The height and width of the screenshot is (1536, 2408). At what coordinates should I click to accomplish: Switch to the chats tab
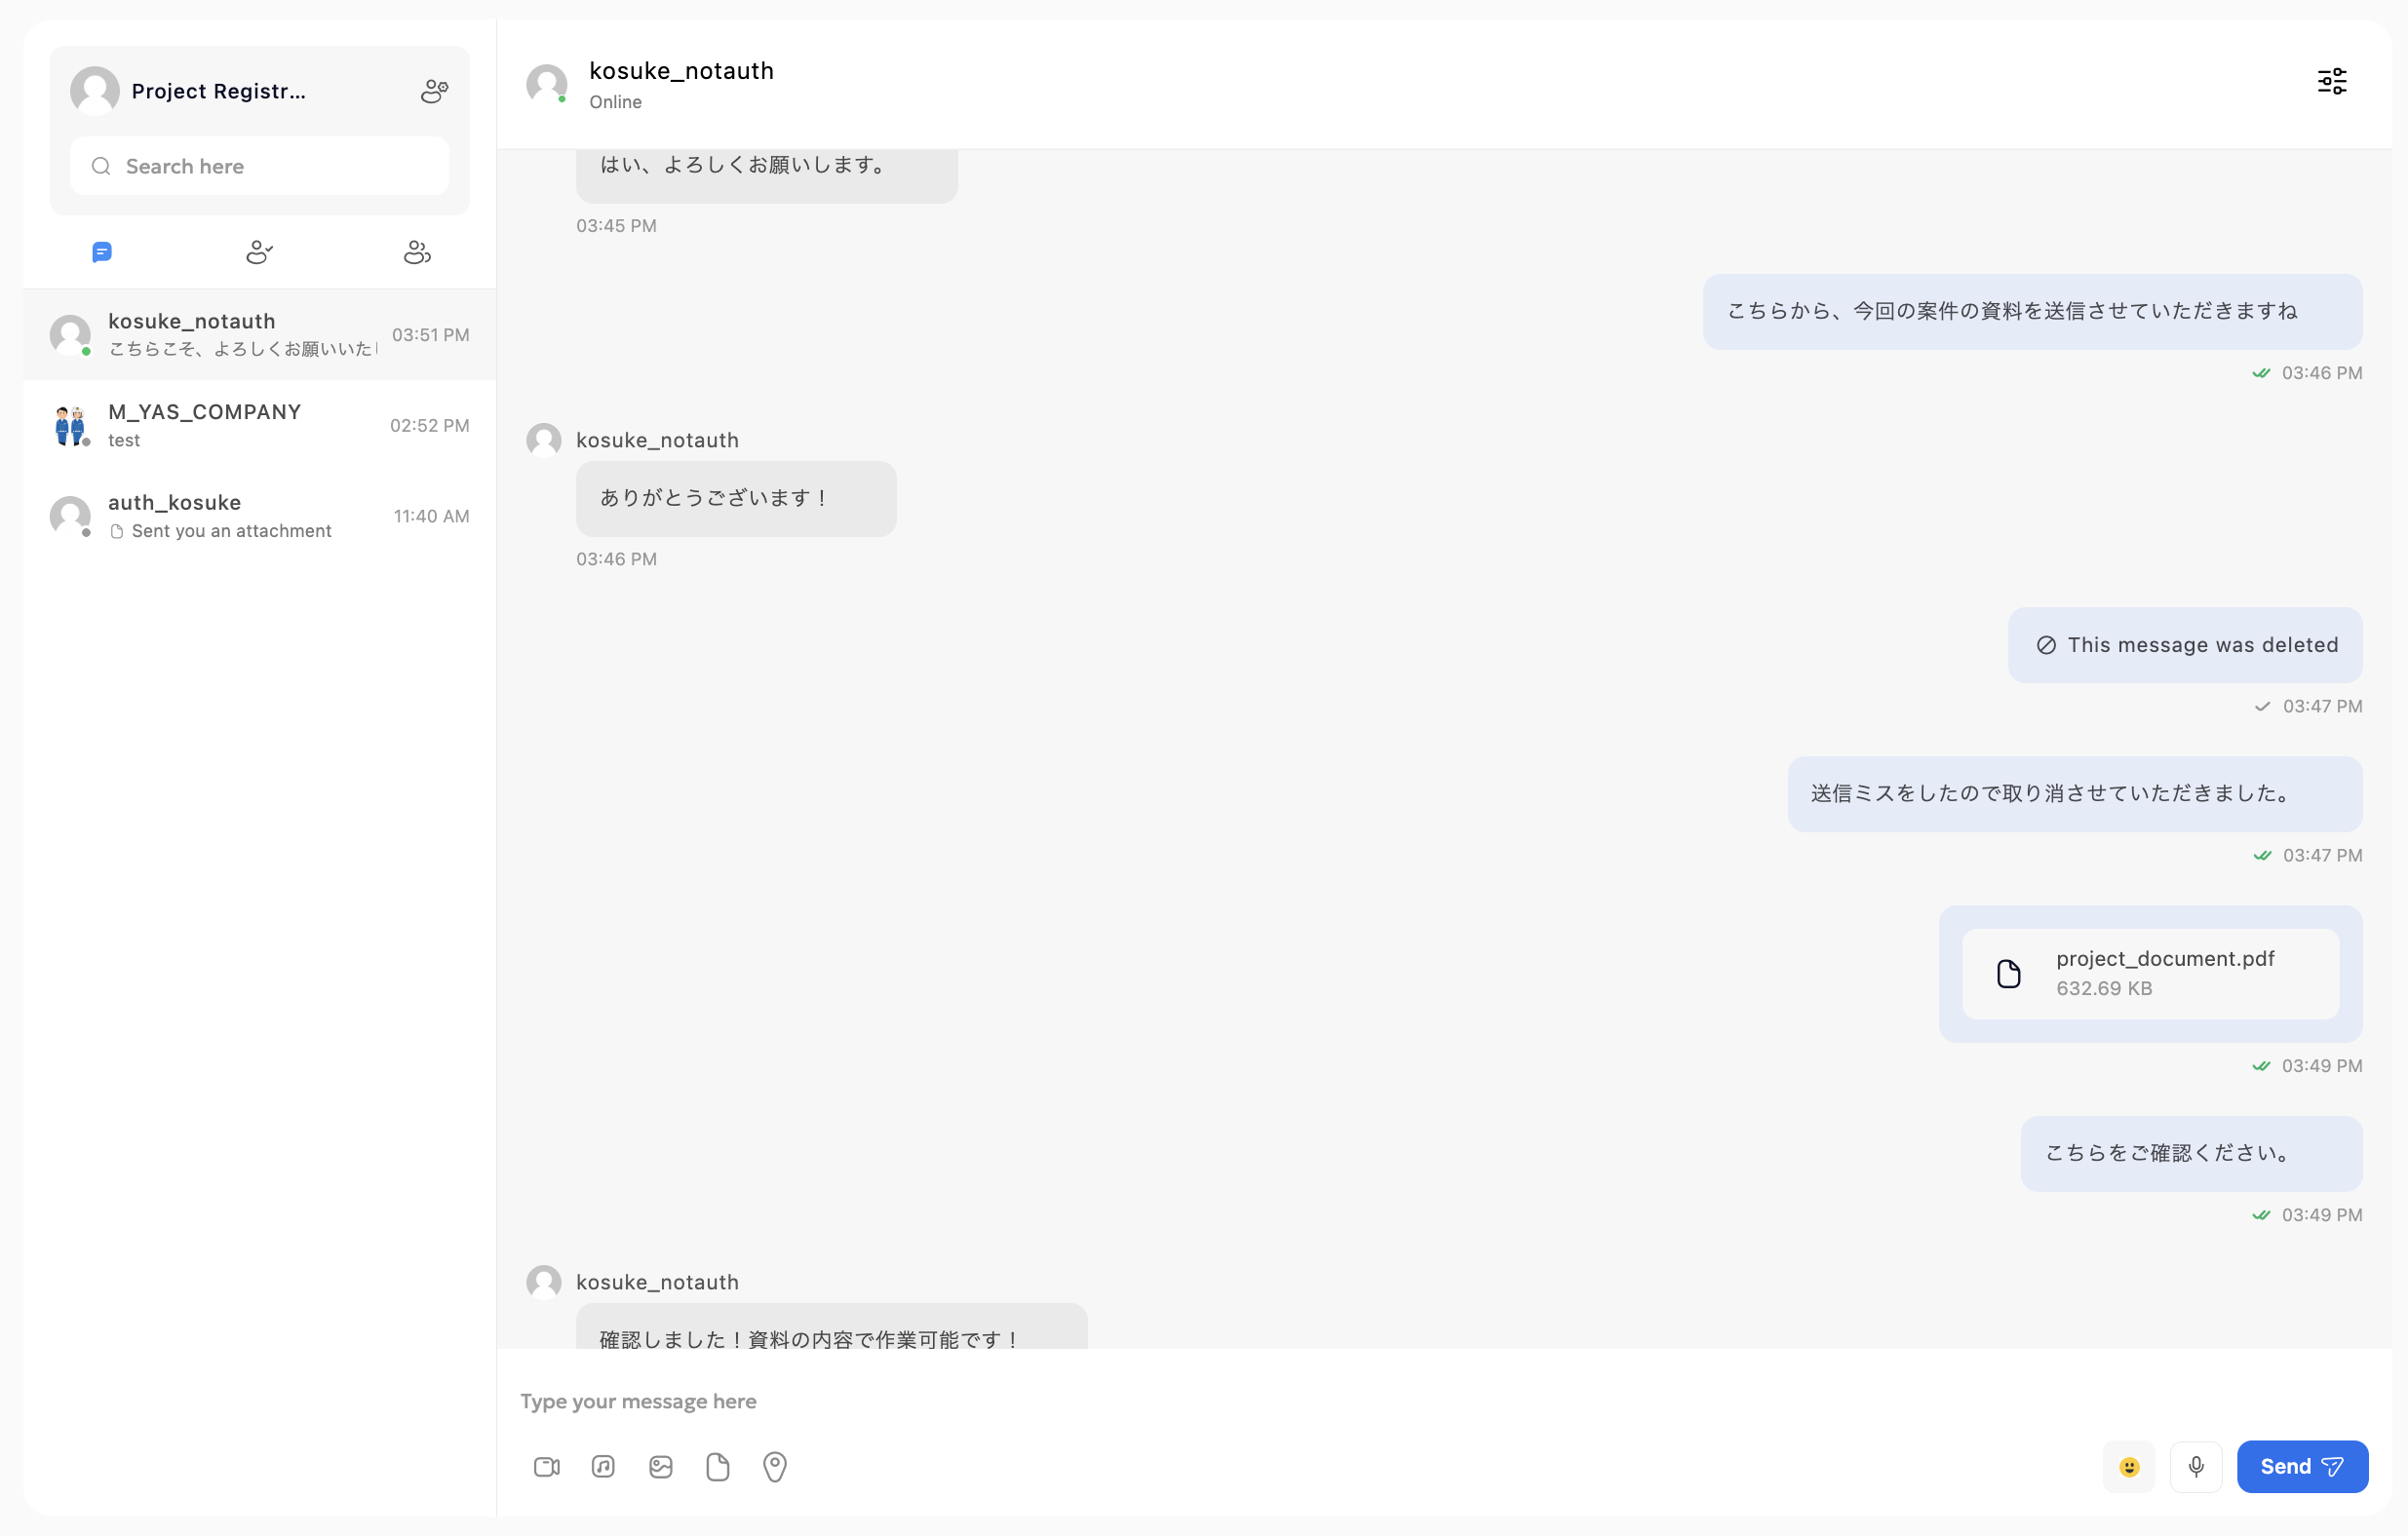102,252
